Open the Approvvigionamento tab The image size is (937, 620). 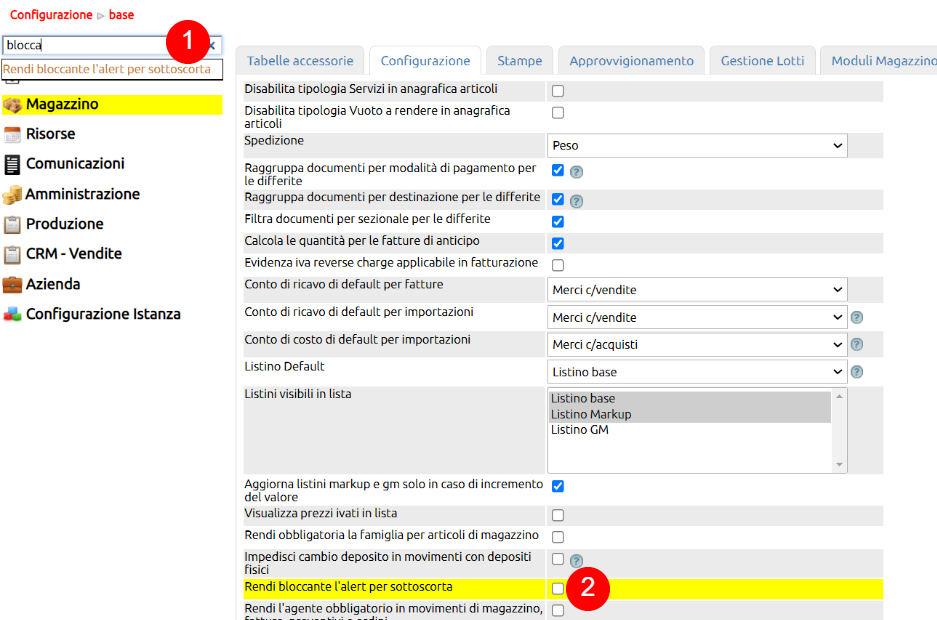coord(631,61)
